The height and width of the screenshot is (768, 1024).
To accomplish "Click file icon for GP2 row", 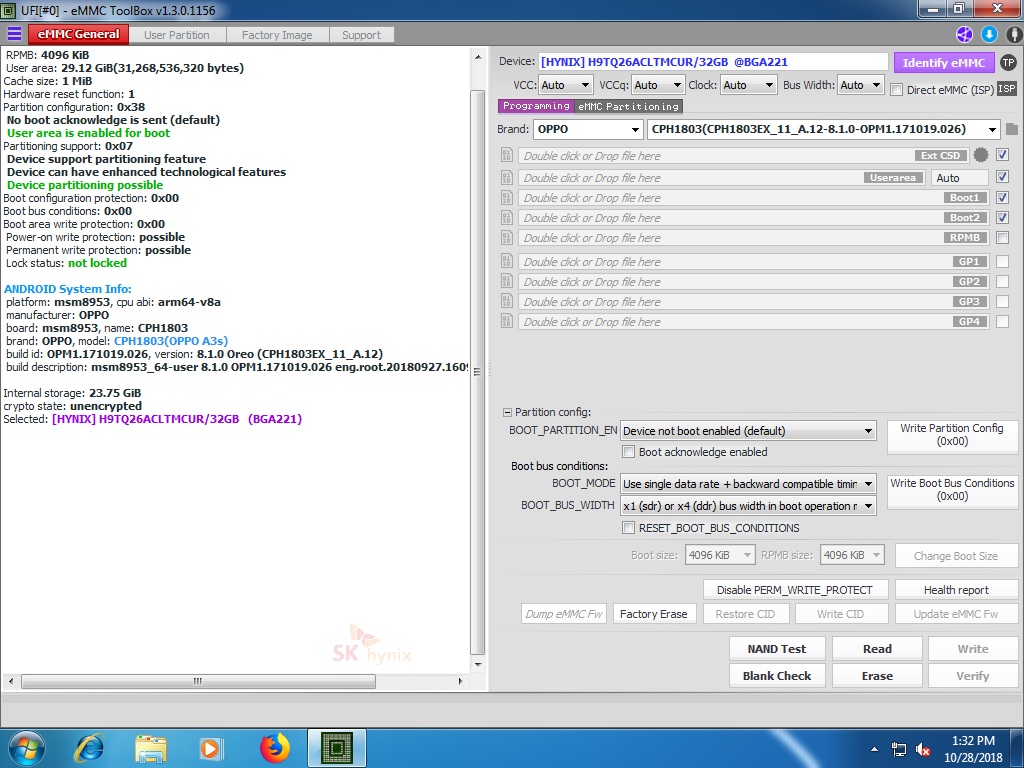I will (x=507, y=281).
